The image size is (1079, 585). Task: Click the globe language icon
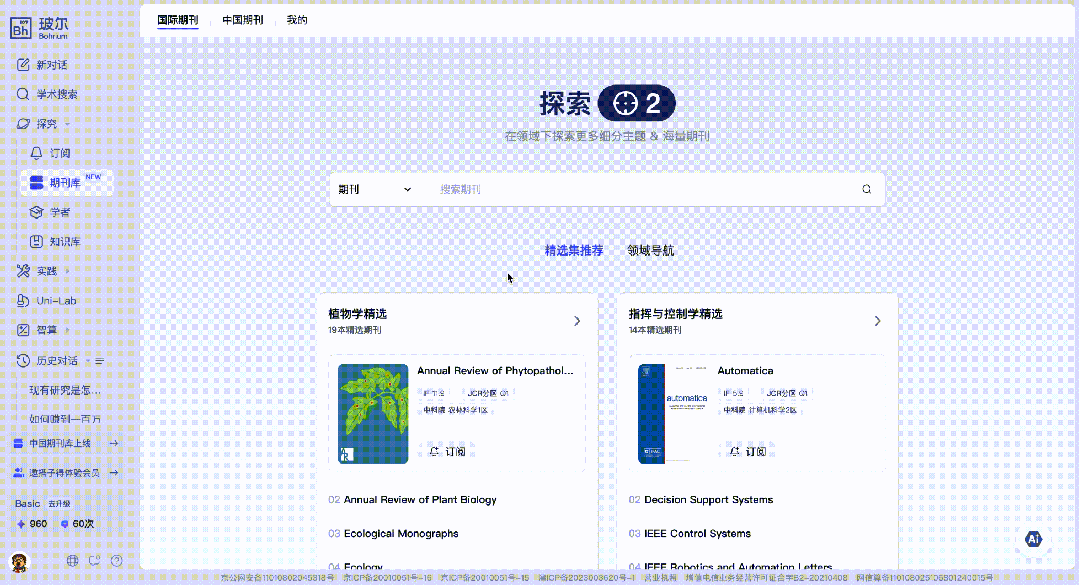click(73, 561)
